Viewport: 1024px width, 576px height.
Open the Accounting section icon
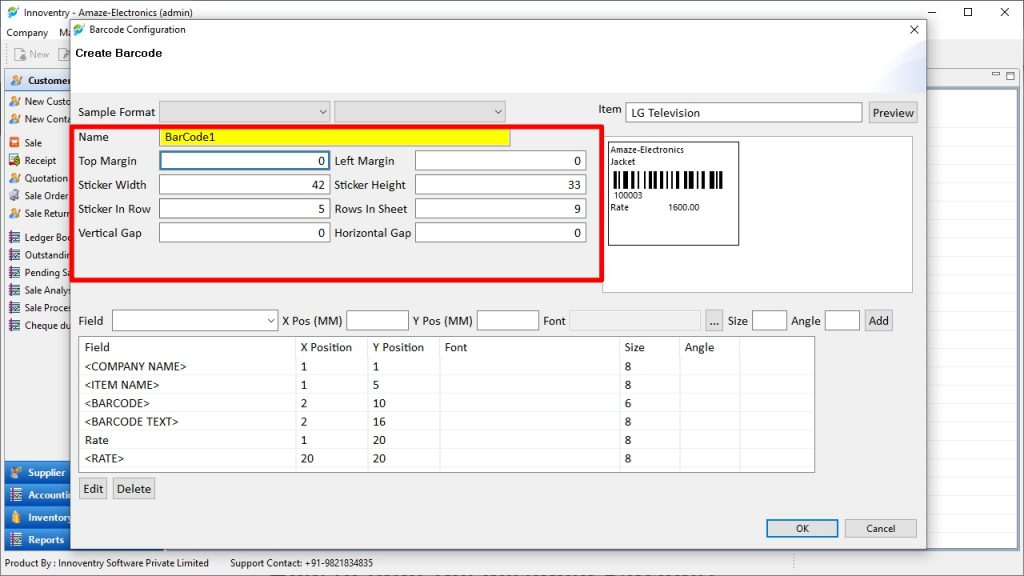(x=16, y=495)
